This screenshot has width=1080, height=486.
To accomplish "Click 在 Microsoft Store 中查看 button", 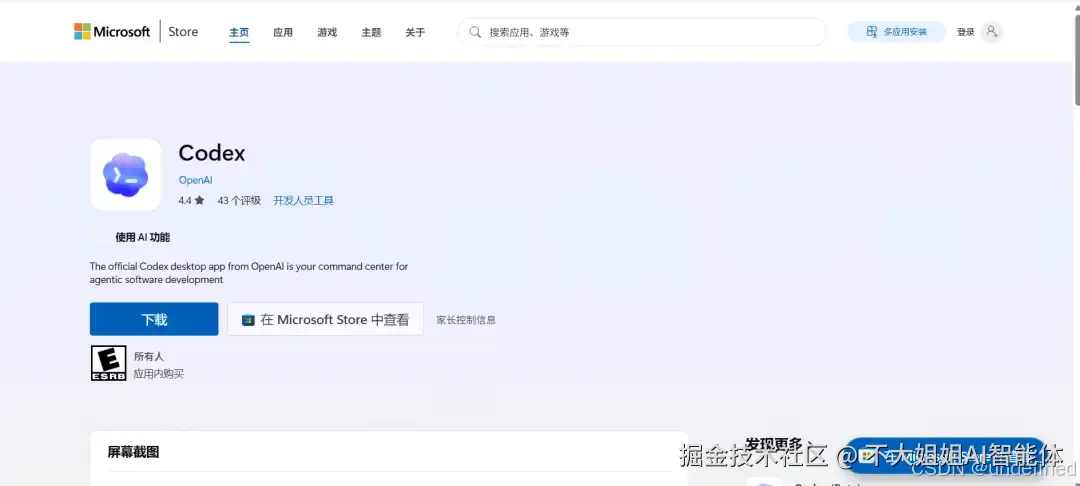I will pyautogui.click(x=325, y=319).
